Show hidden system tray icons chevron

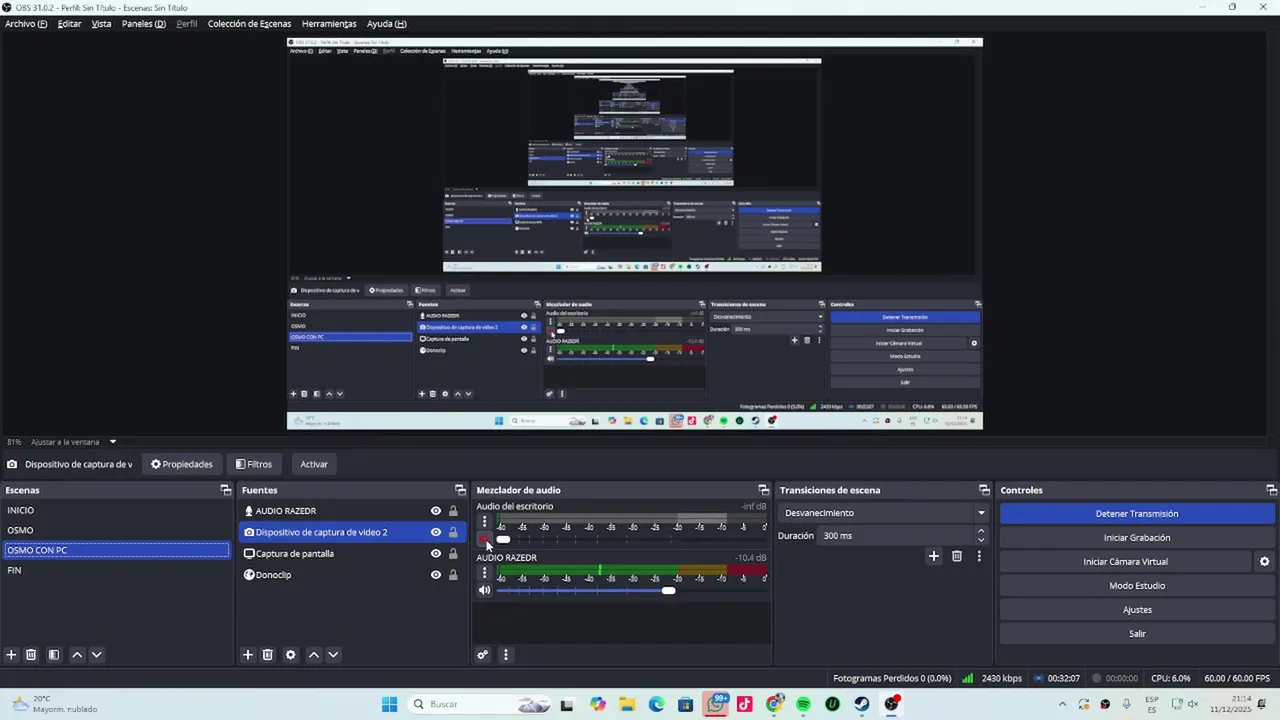[1062, 704]
